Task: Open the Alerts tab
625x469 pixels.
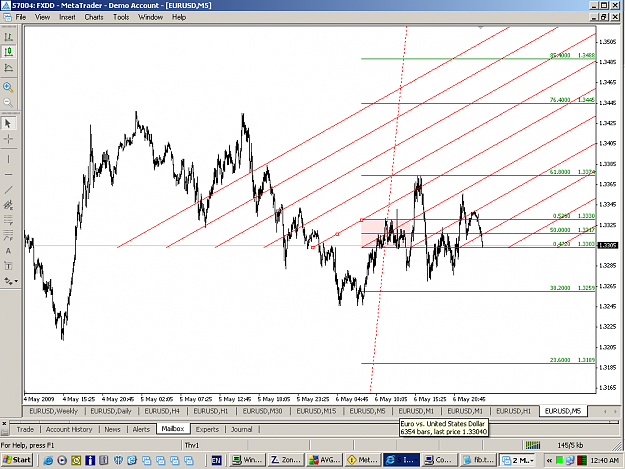Action: coord(141,429)
